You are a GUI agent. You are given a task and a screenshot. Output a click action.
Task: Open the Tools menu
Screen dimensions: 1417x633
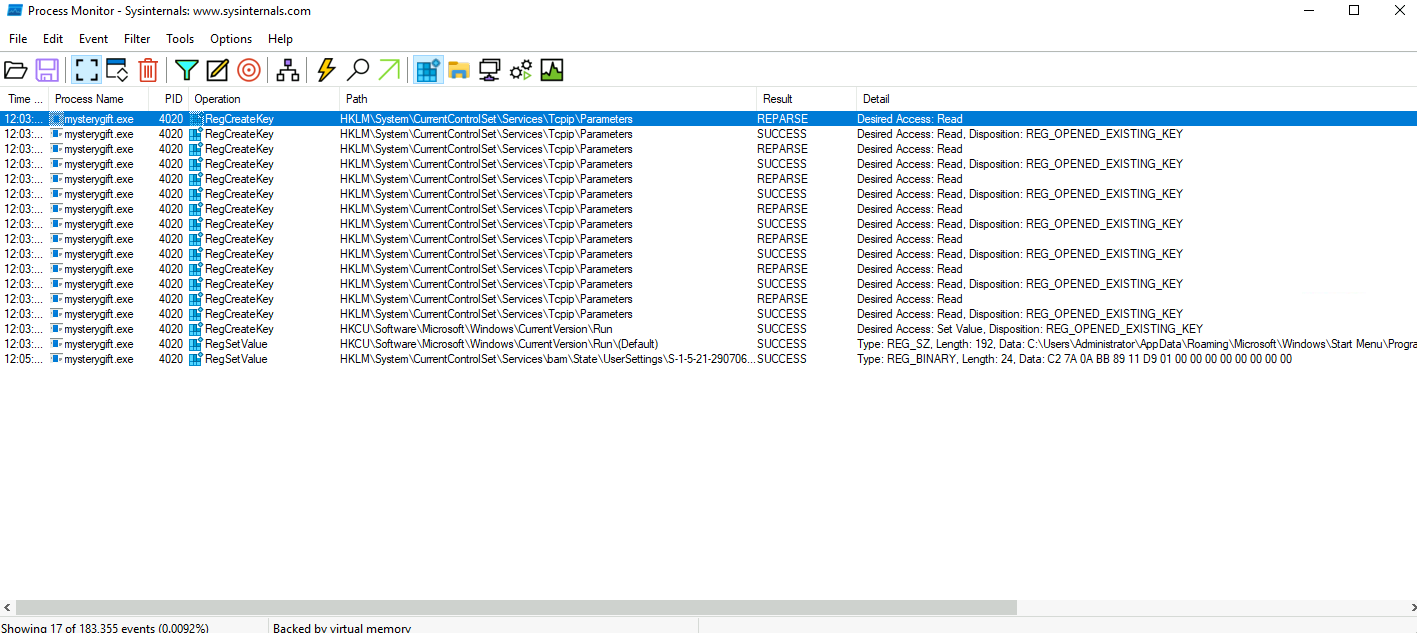(180, 39)
